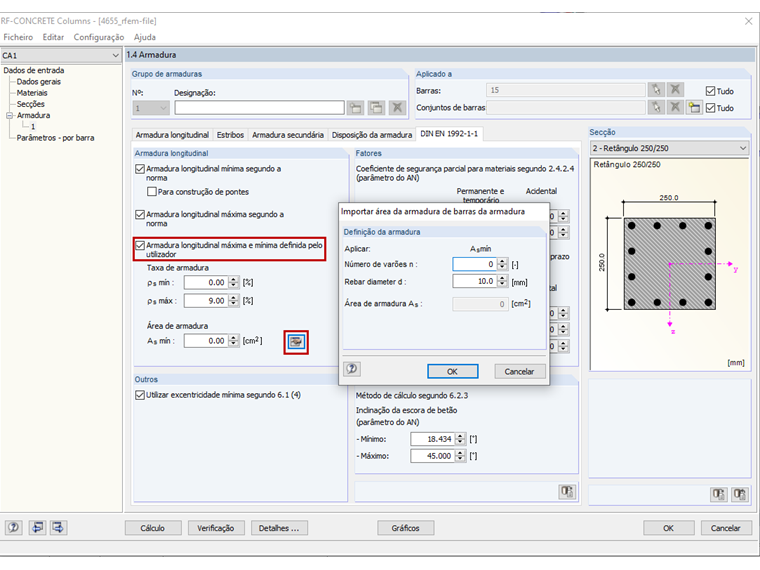Click the help icon in the import dialog

pyautogui.click(x=352, y=369)
